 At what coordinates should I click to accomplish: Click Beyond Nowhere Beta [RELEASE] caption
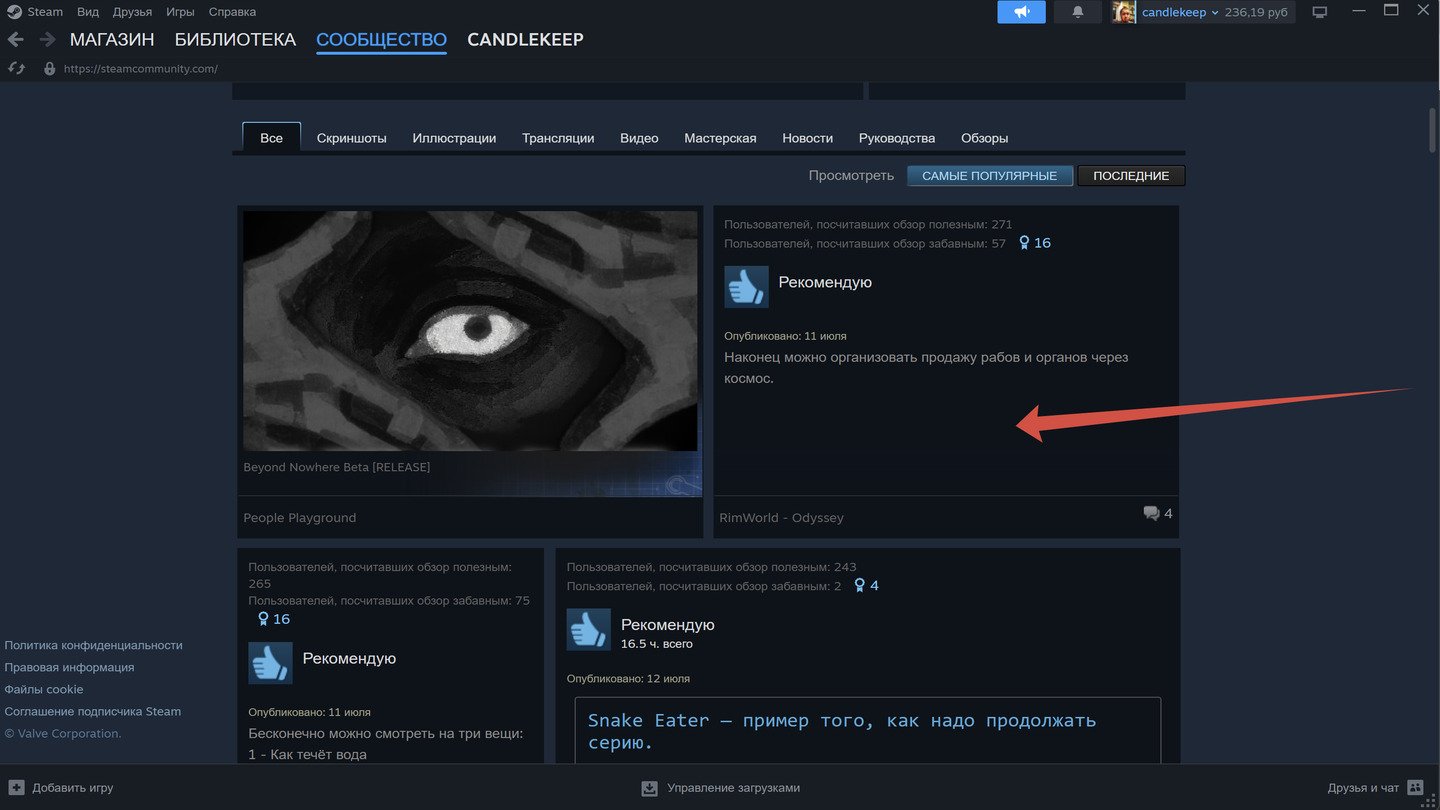[337, 467]
